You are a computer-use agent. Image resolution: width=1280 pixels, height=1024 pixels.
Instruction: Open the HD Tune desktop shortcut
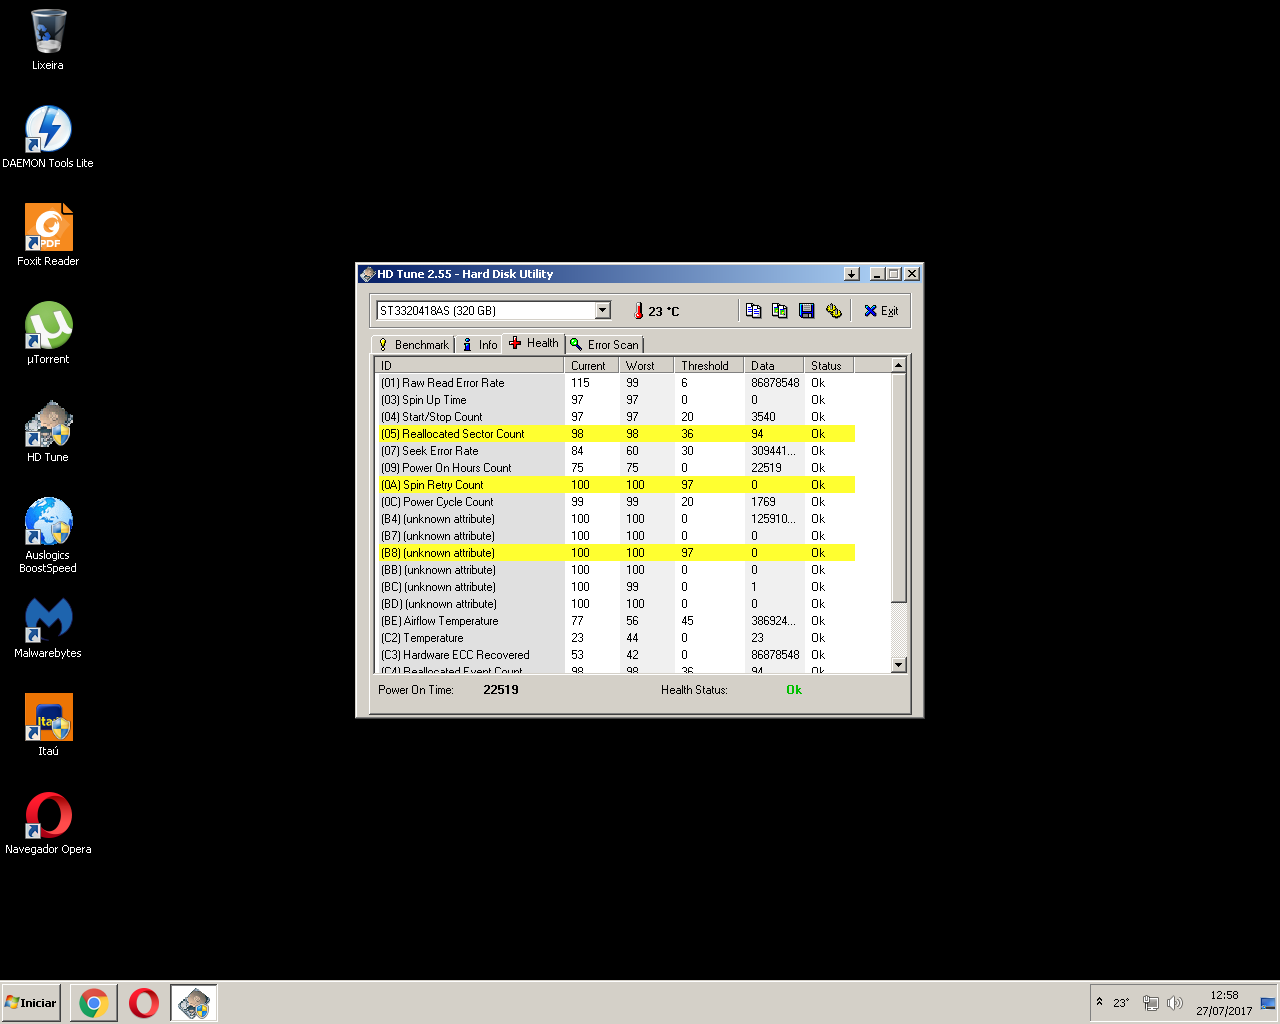coord(48,431)
